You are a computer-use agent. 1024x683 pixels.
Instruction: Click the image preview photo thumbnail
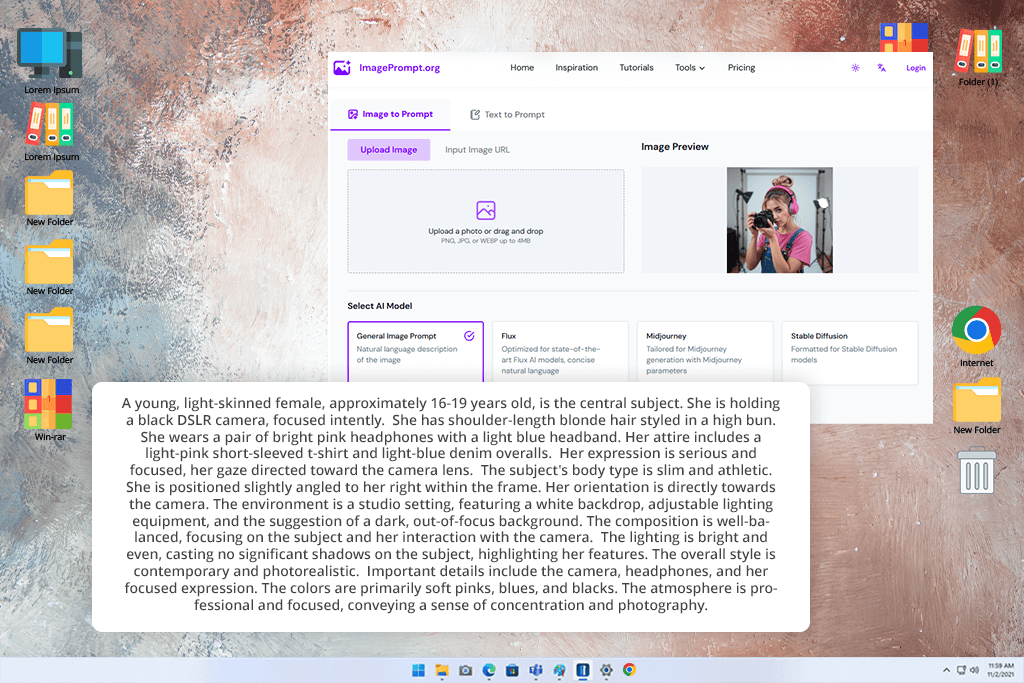(780, 220)
